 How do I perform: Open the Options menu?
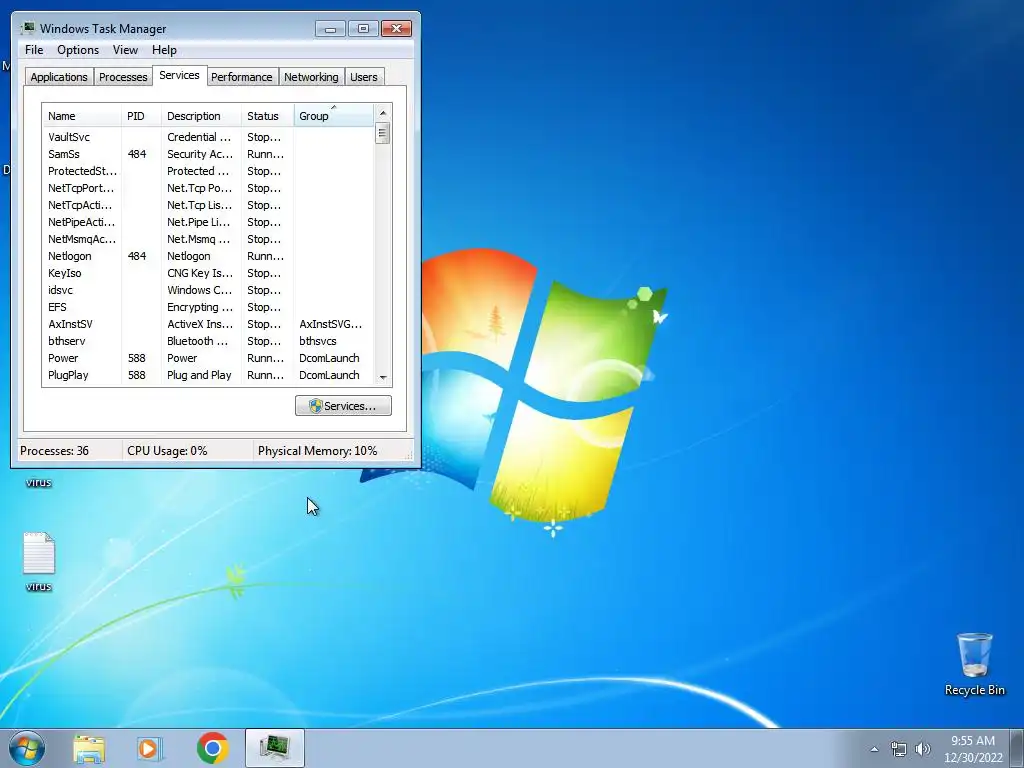(78, 50)
